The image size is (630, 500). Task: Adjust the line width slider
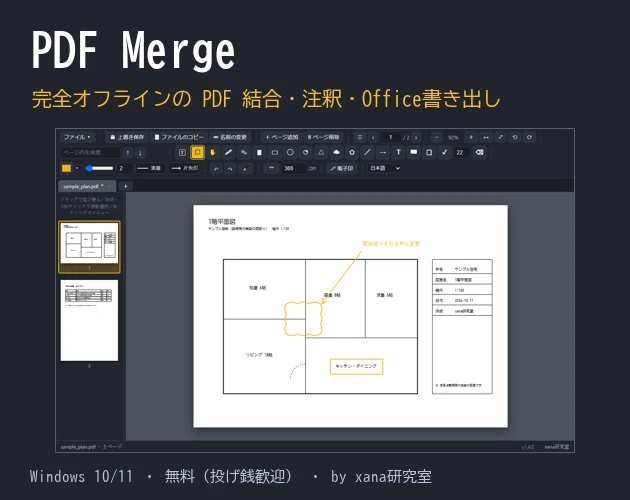point(99,168)
